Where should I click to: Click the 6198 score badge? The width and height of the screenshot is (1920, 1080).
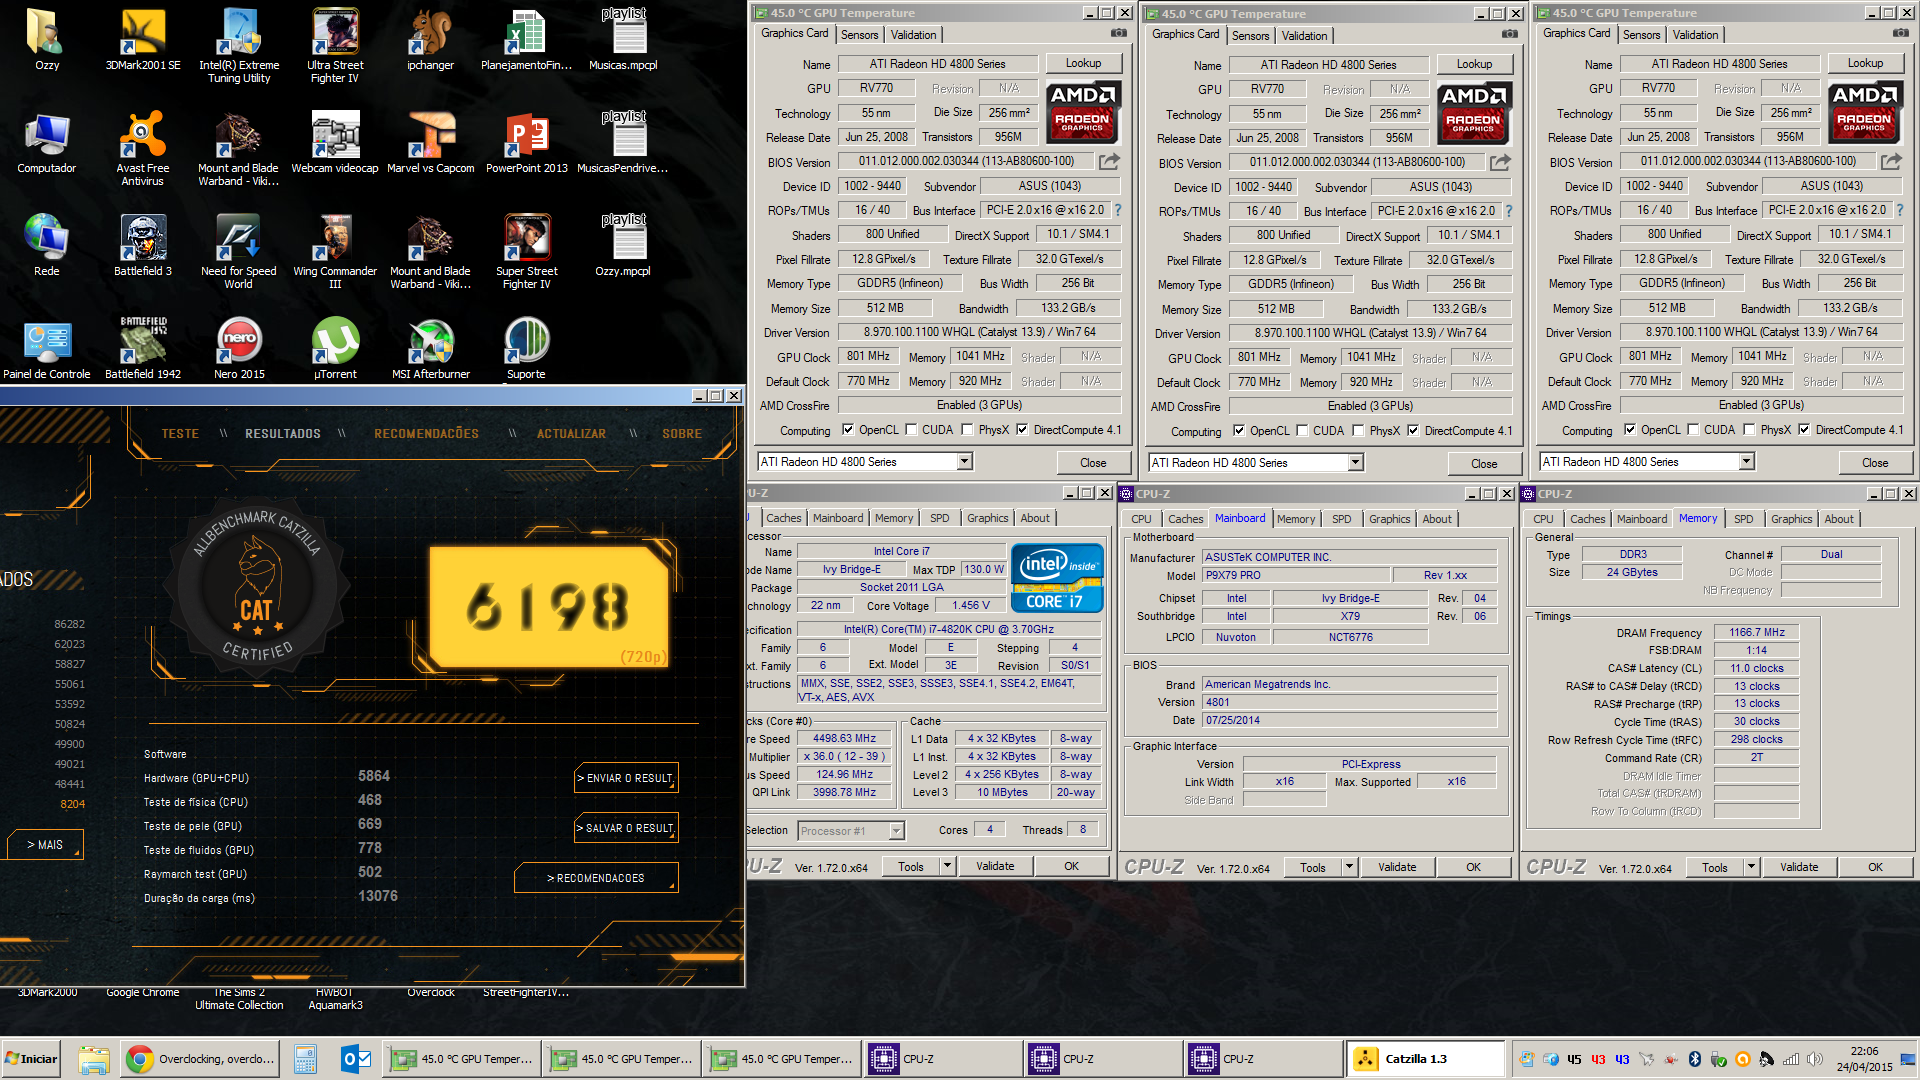[x=548, y=607]
